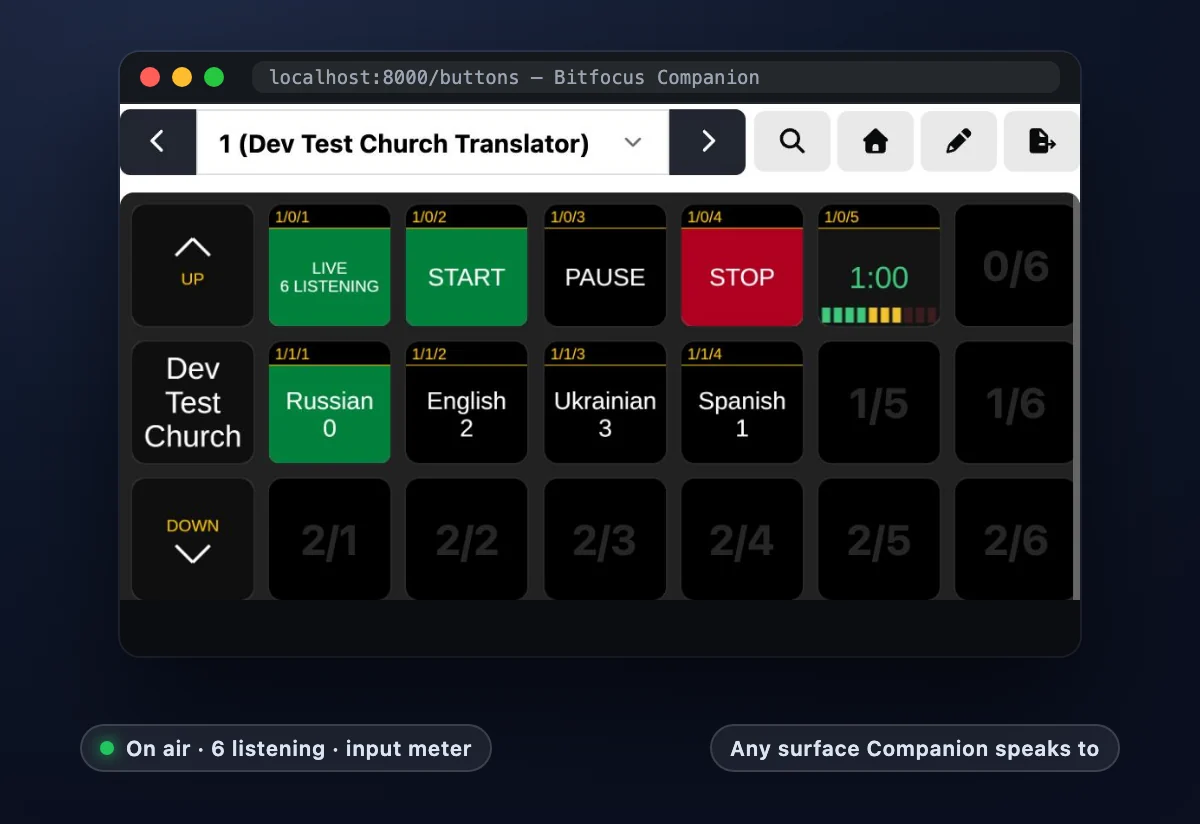Click the 1/0/4 location label

[704, 217]
